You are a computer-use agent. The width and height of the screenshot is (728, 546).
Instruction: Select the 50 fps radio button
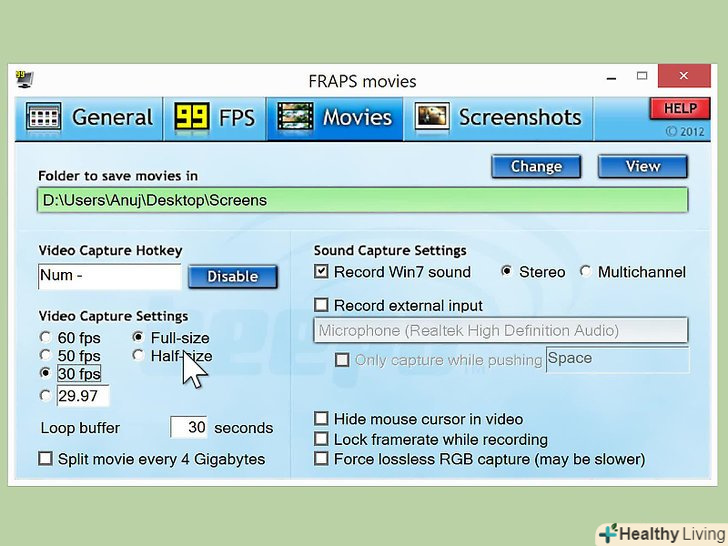(46, 356)
